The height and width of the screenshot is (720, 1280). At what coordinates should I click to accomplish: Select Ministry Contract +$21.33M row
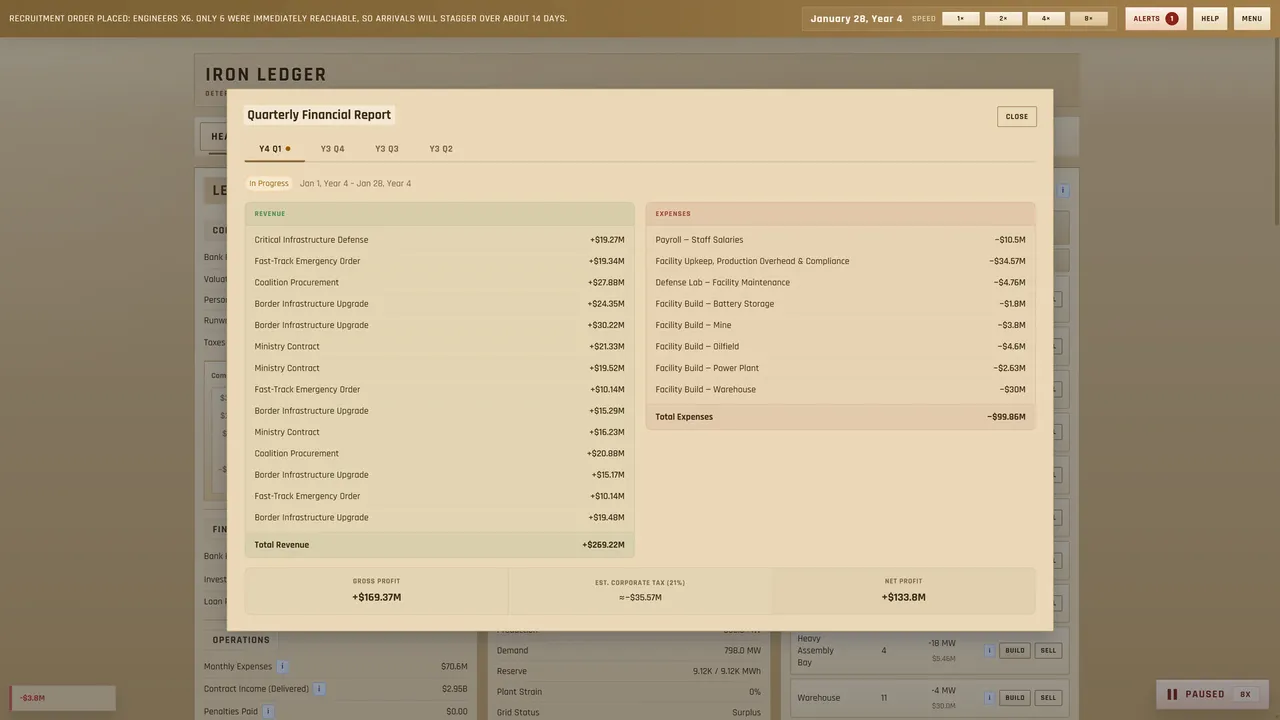click(439, 347)
